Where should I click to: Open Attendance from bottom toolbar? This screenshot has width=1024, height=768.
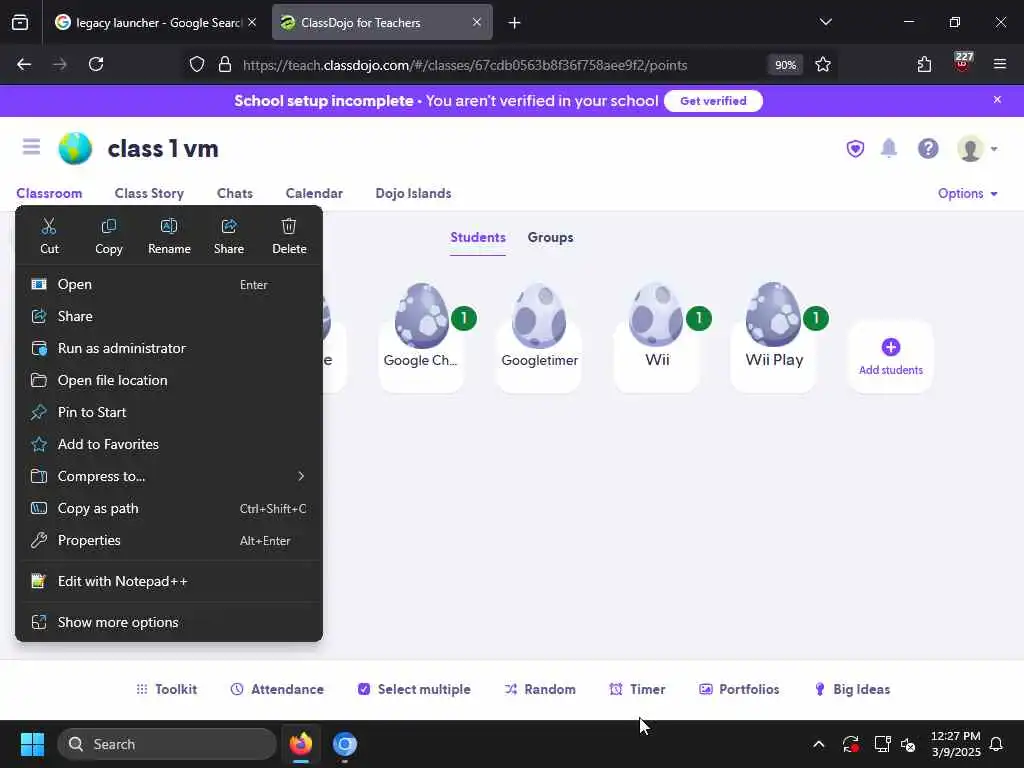(277, 689)
